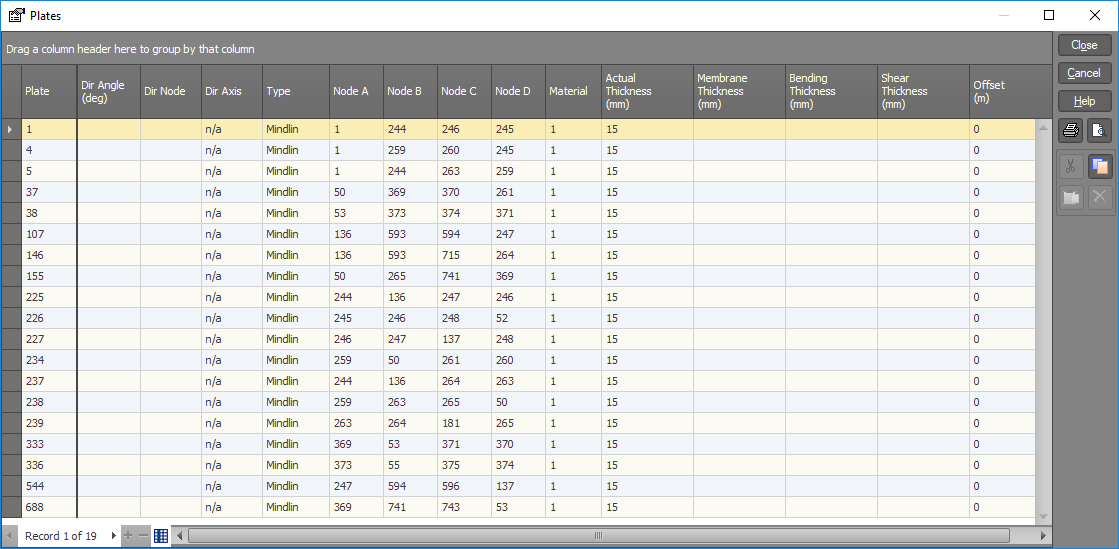Image resolution: width=1119 pixels, height=549 pixels.
Task: Sort by Node A column header
Action: point(356,91)
